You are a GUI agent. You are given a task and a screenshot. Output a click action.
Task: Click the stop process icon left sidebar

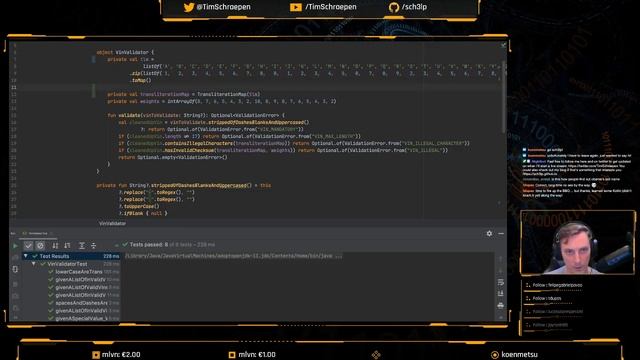coord(15,284)
